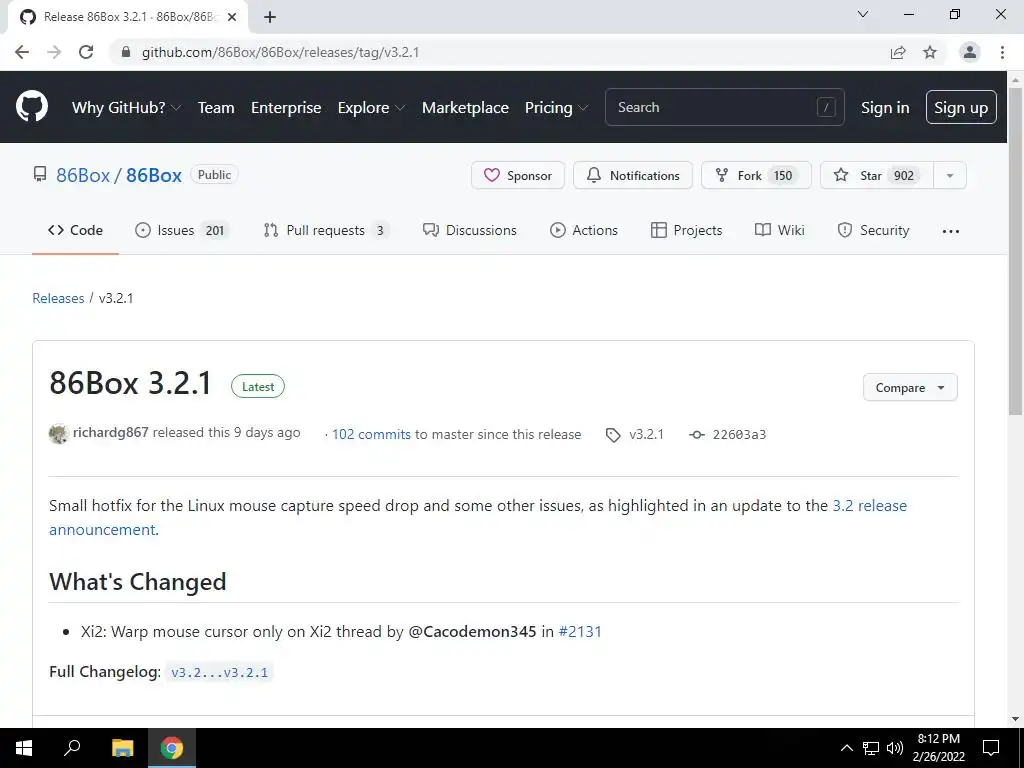The height and width of the screenshot is (768, 1024).
Task: Open the Issues tab
Action: pos(181,230)
